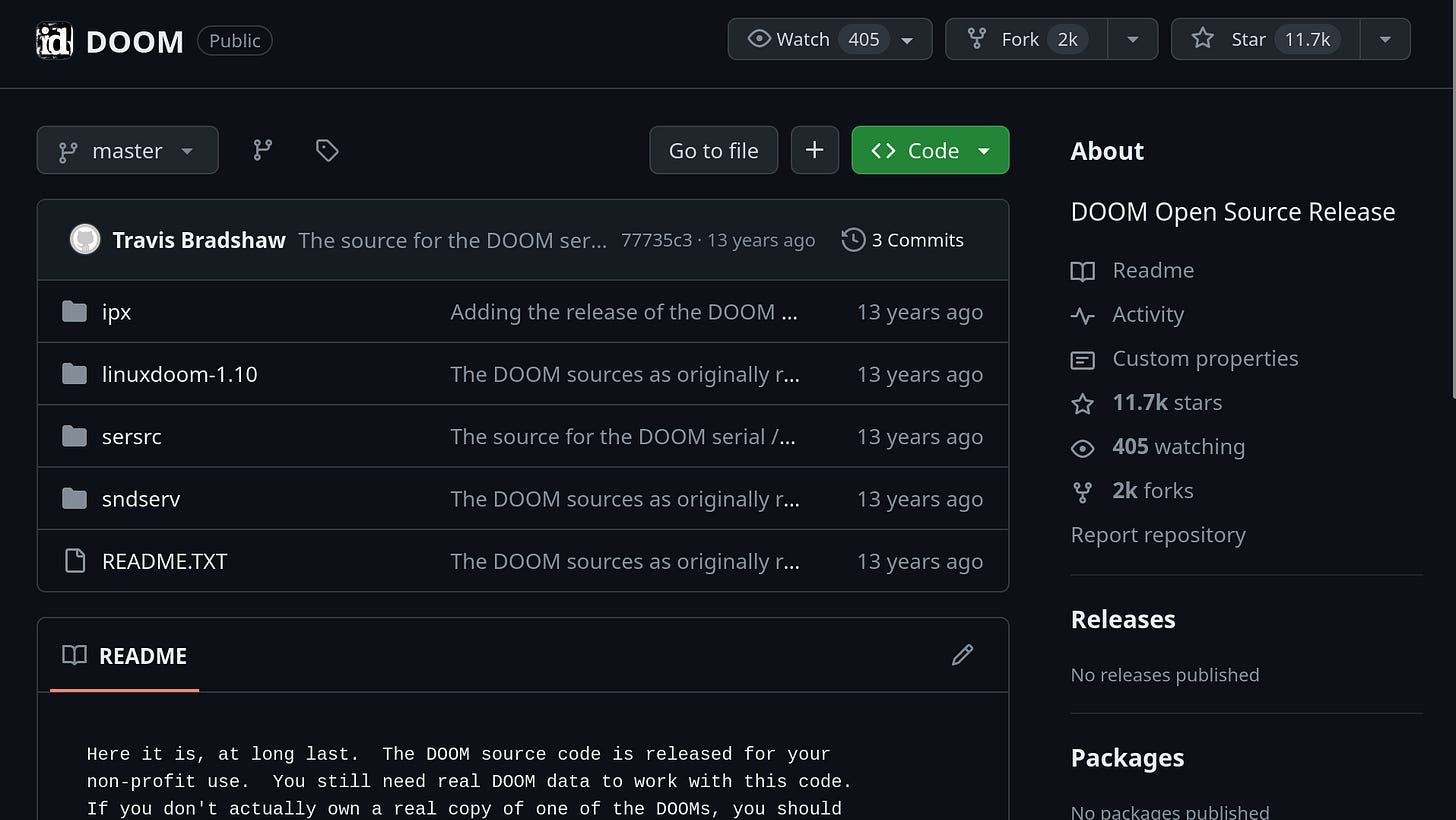
Task: Click the Readme book icon in About
Action: (1083, 271)
